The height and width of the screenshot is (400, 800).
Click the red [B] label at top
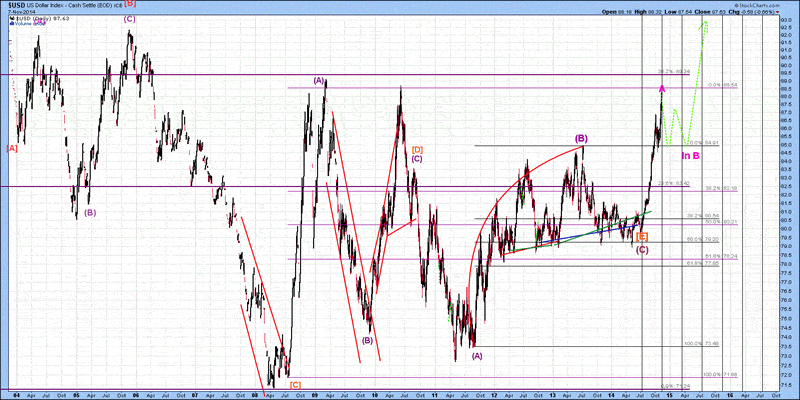tap(130, 5)
